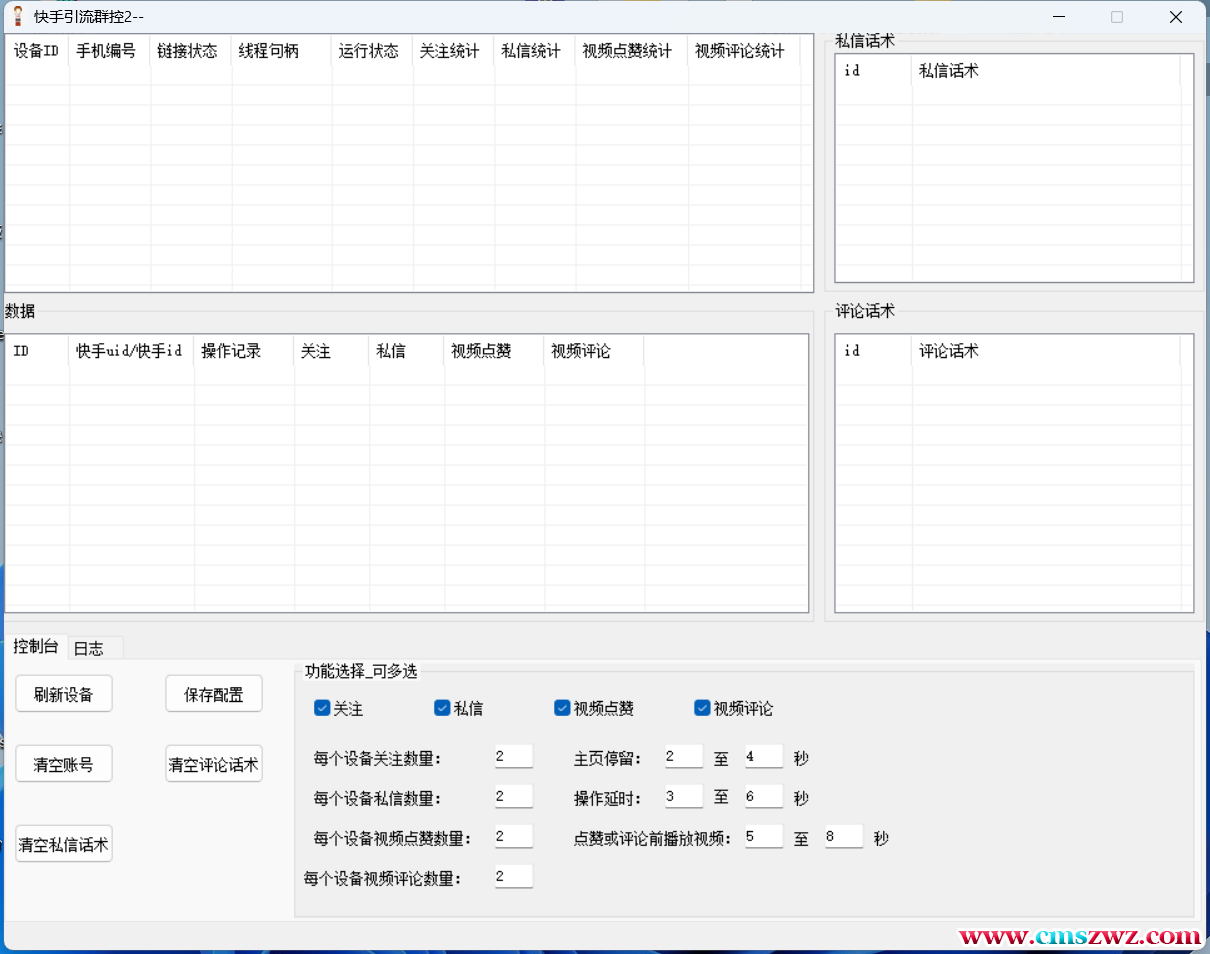
Task: Switch to the 日志 tab
Action: [x=89, y=648]
